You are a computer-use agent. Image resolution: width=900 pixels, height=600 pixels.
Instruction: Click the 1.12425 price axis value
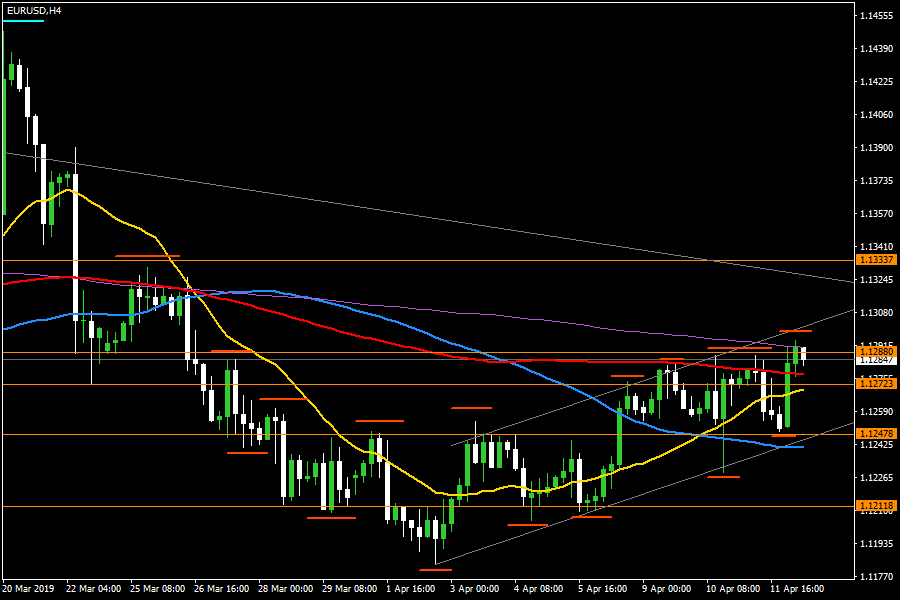point(877,445)
